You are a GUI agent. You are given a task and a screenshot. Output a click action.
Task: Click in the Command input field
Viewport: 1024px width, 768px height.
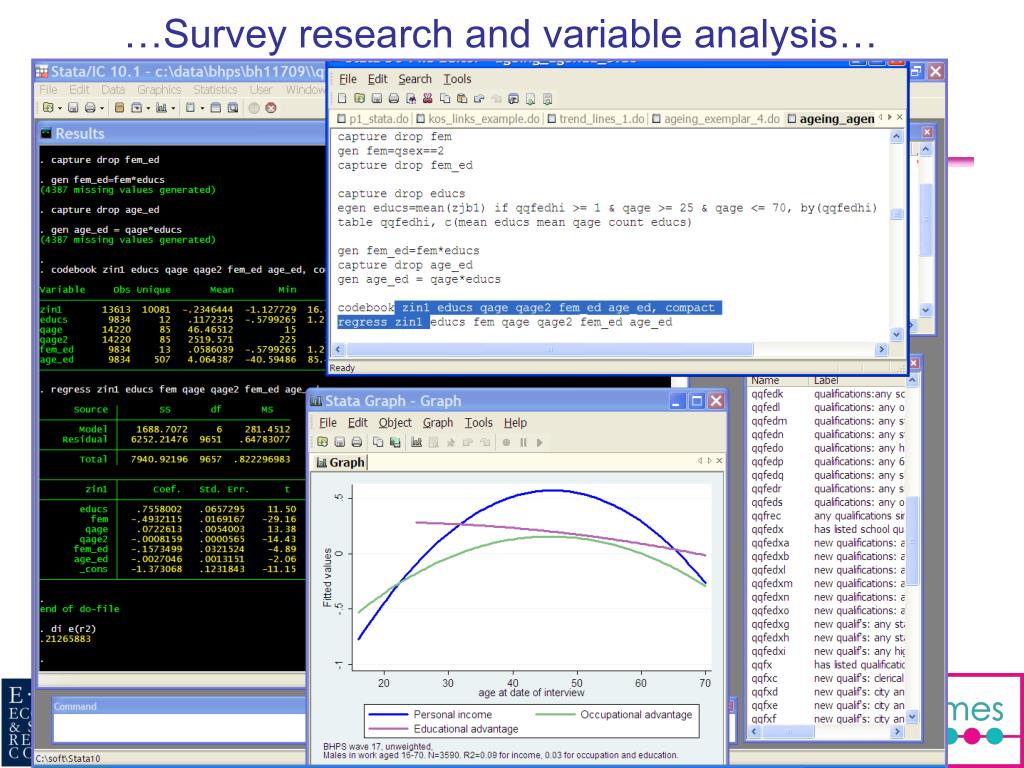[179, 728]
